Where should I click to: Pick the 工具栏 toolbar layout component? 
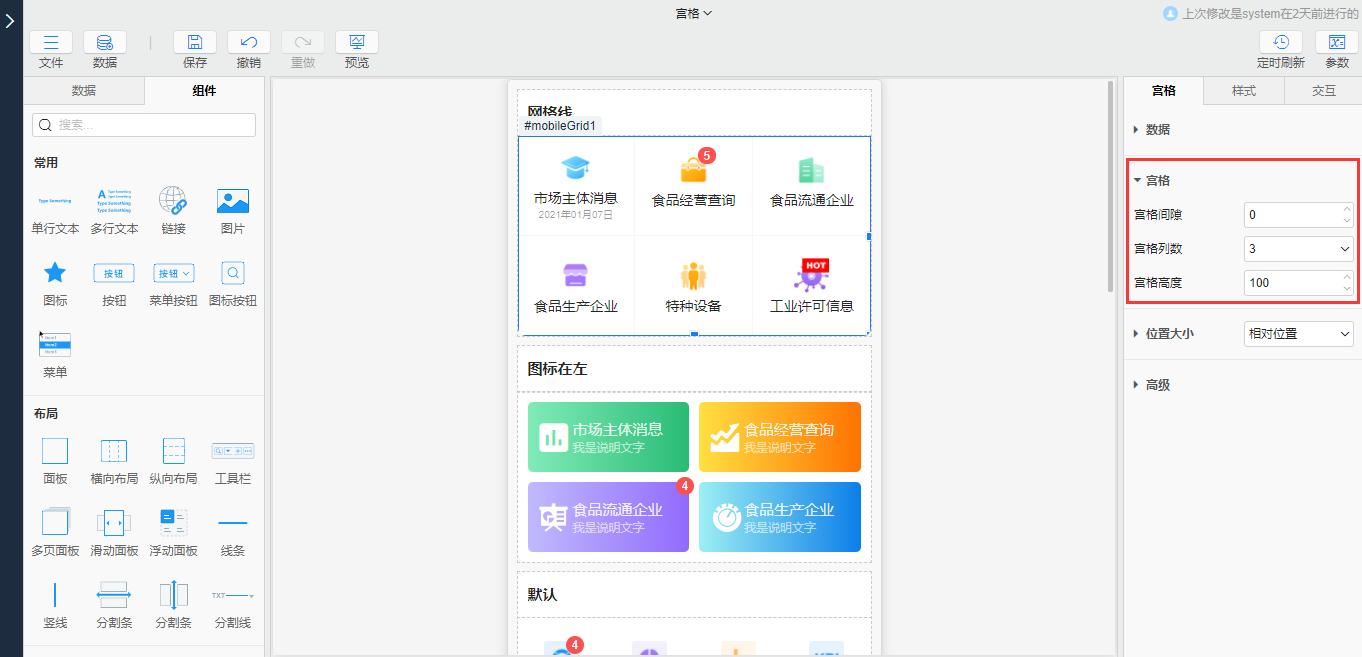click(x=233, y=451)
